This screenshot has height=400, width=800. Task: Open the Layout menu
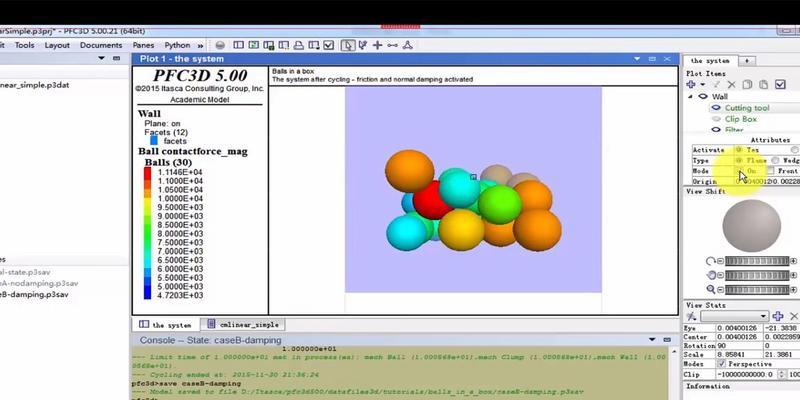[x=57, y=45]
